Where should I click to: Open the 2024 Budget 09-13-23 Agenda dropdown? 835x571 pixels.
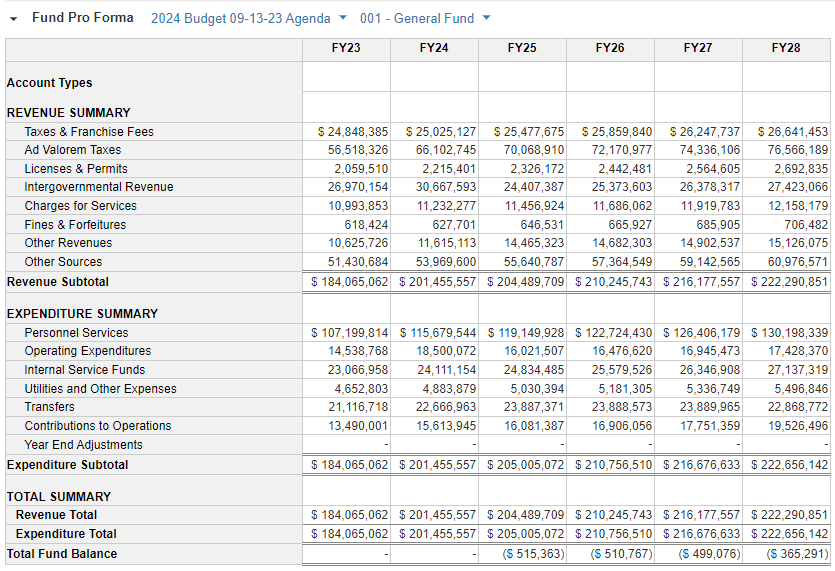point(248,19)
